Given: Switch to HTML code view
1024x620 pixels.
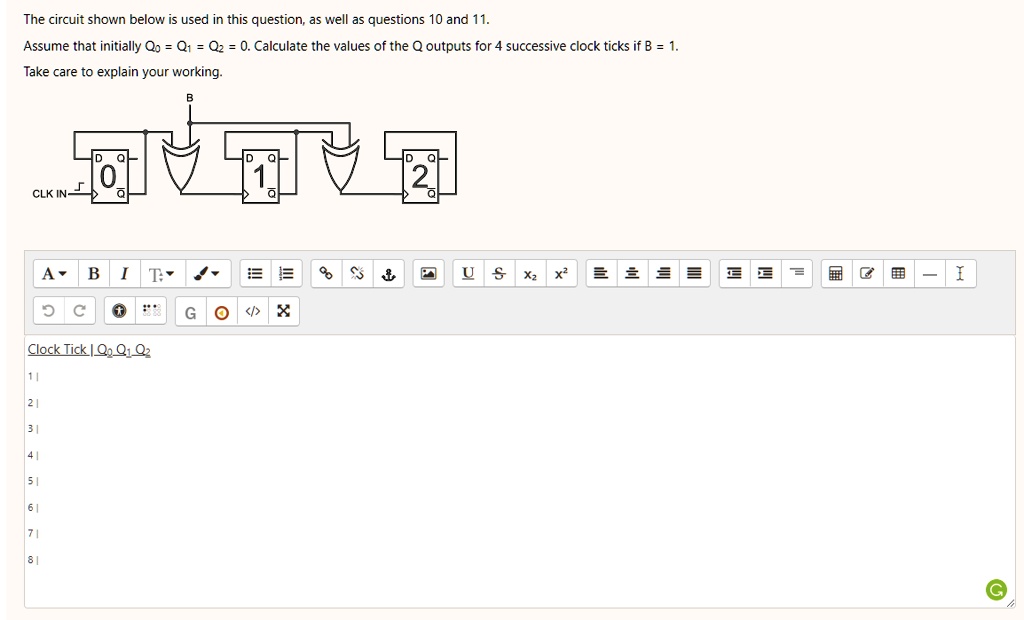Looking at the screenshot, I should tap(251, 311).
